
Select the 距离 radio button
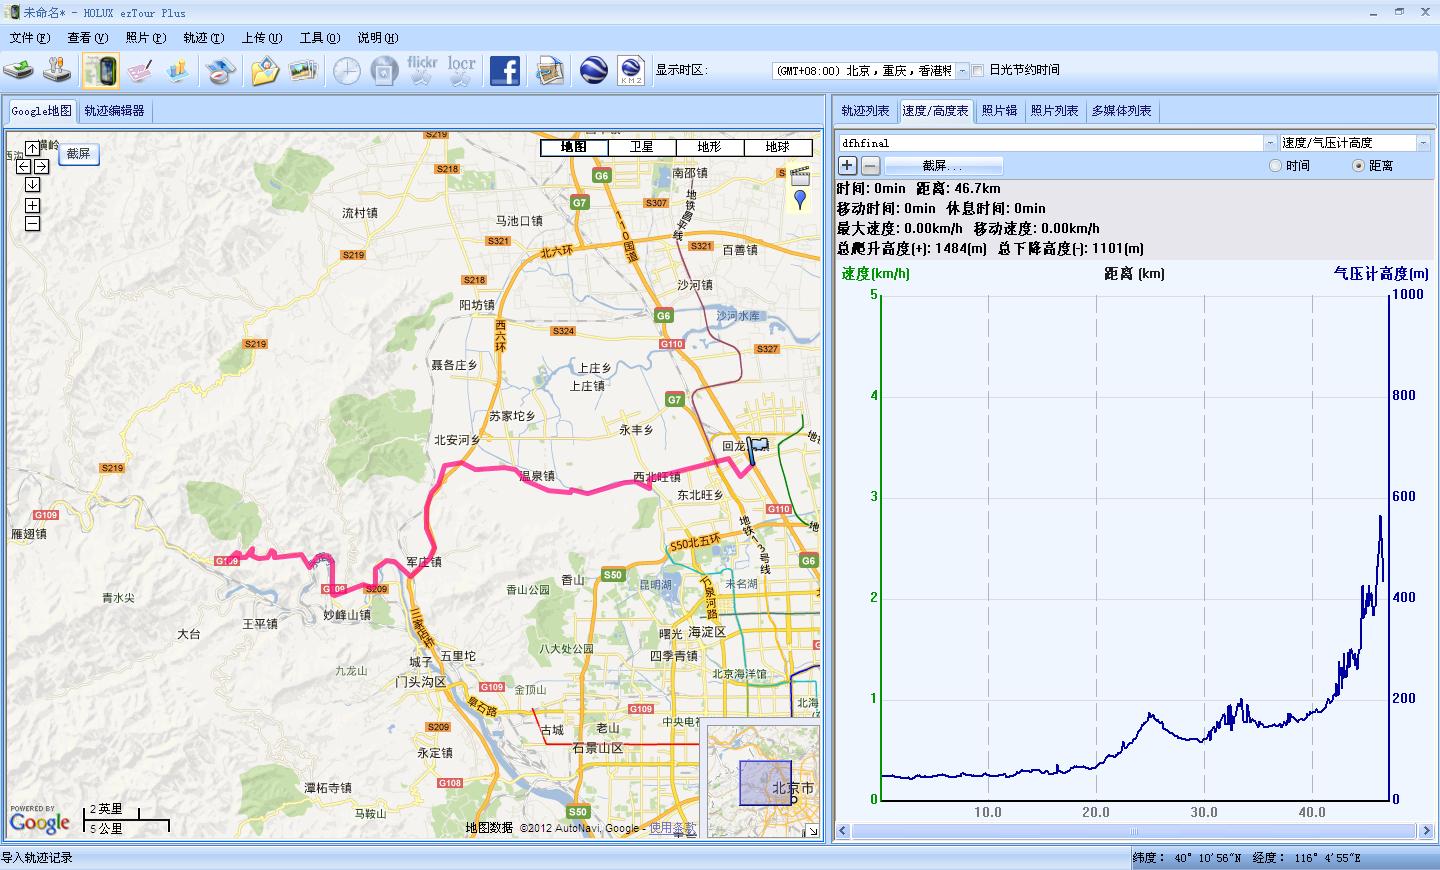coord(1358,166)
